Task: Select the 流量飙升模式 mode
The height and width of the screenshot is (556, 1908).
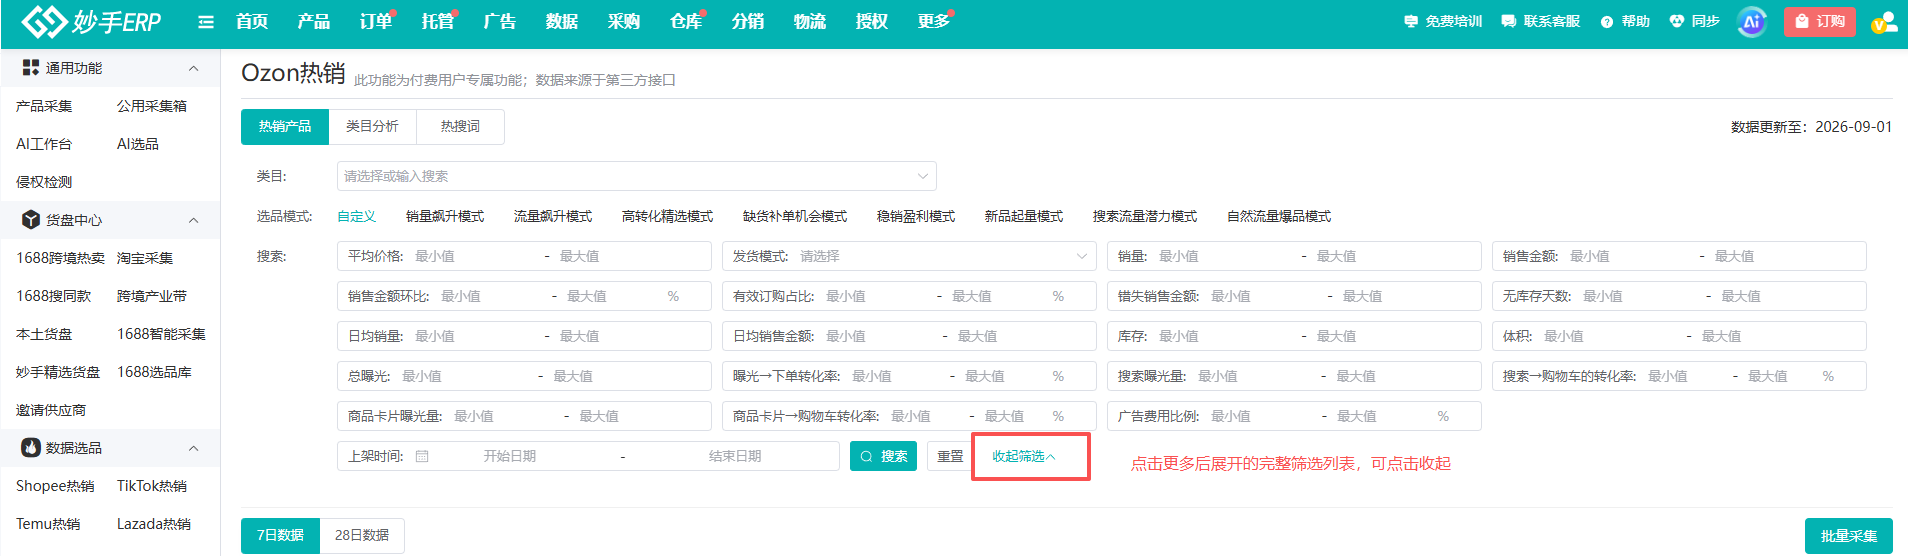Action: tap(553, 217)
